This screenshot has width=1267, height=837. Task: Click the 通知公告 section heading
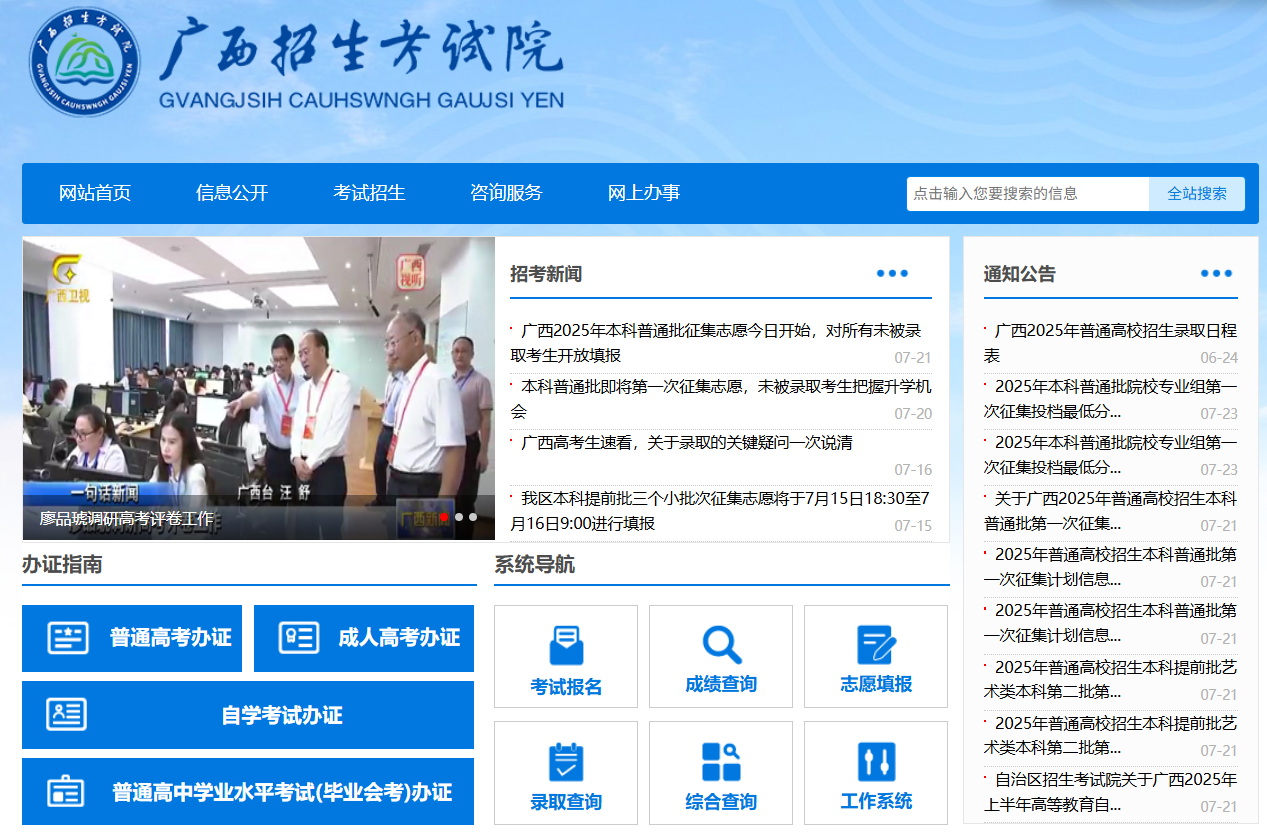point(1020,274)
